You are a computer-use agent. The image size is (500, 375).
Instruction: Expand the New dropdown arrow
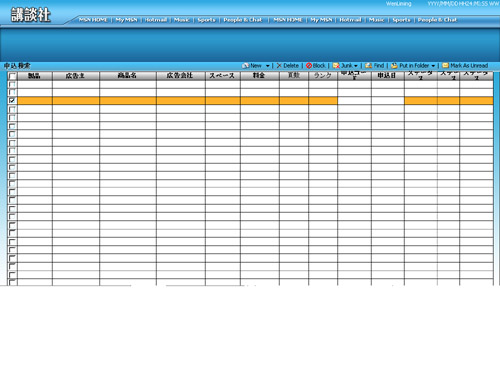coord(267,66)
